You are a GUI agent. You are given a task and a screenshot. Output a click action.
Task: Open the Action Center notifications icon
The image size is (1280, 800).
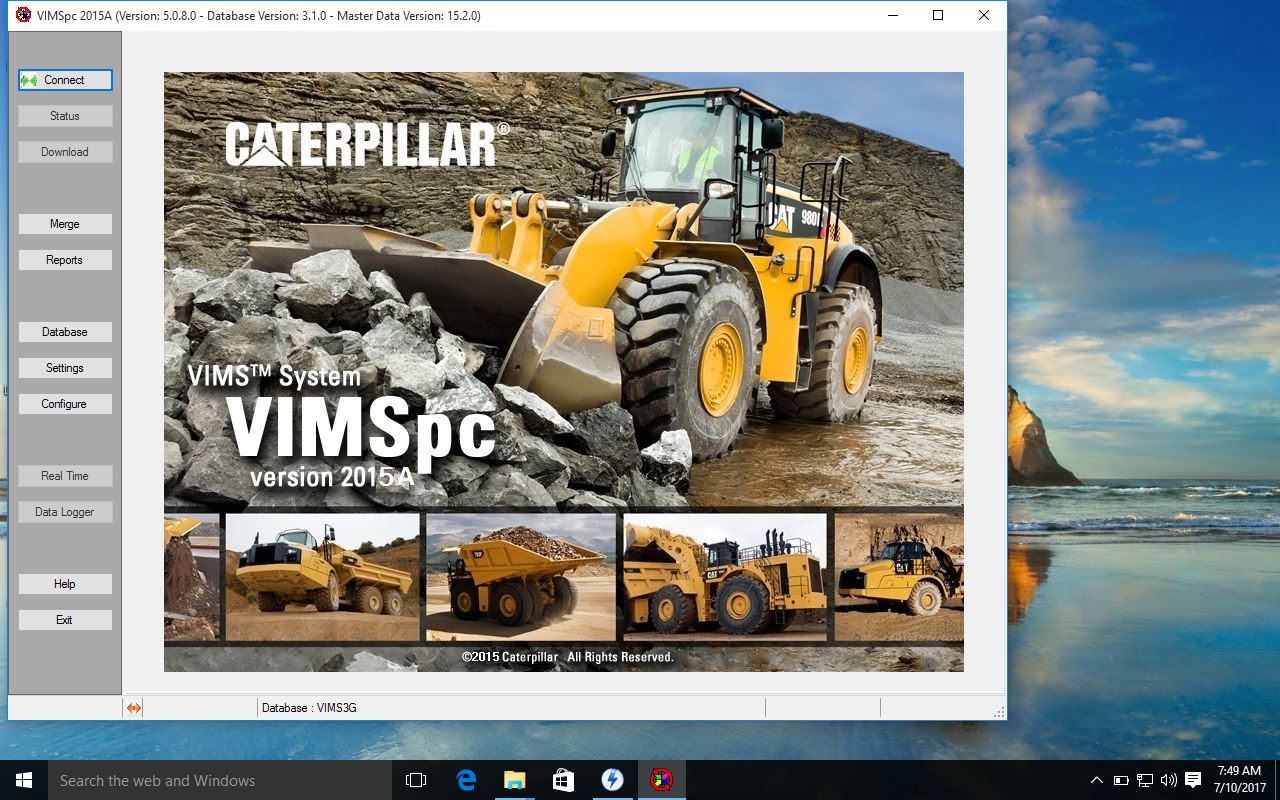pyautogui.click(x=1193, y=780)
